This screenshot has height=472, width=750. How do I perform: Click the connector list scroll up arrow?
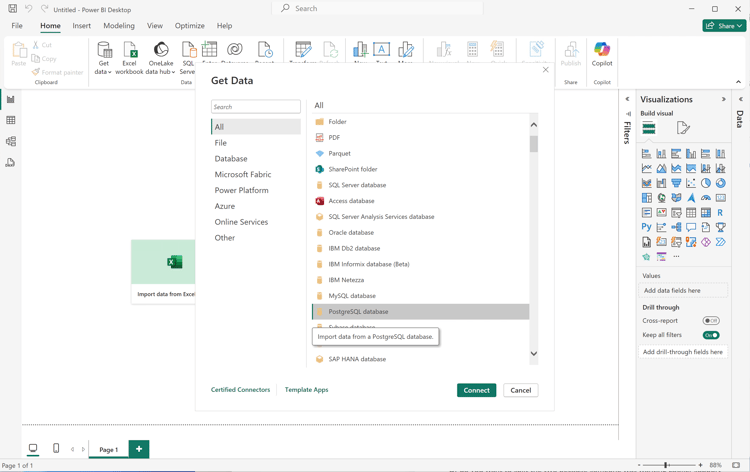point(534,125)
